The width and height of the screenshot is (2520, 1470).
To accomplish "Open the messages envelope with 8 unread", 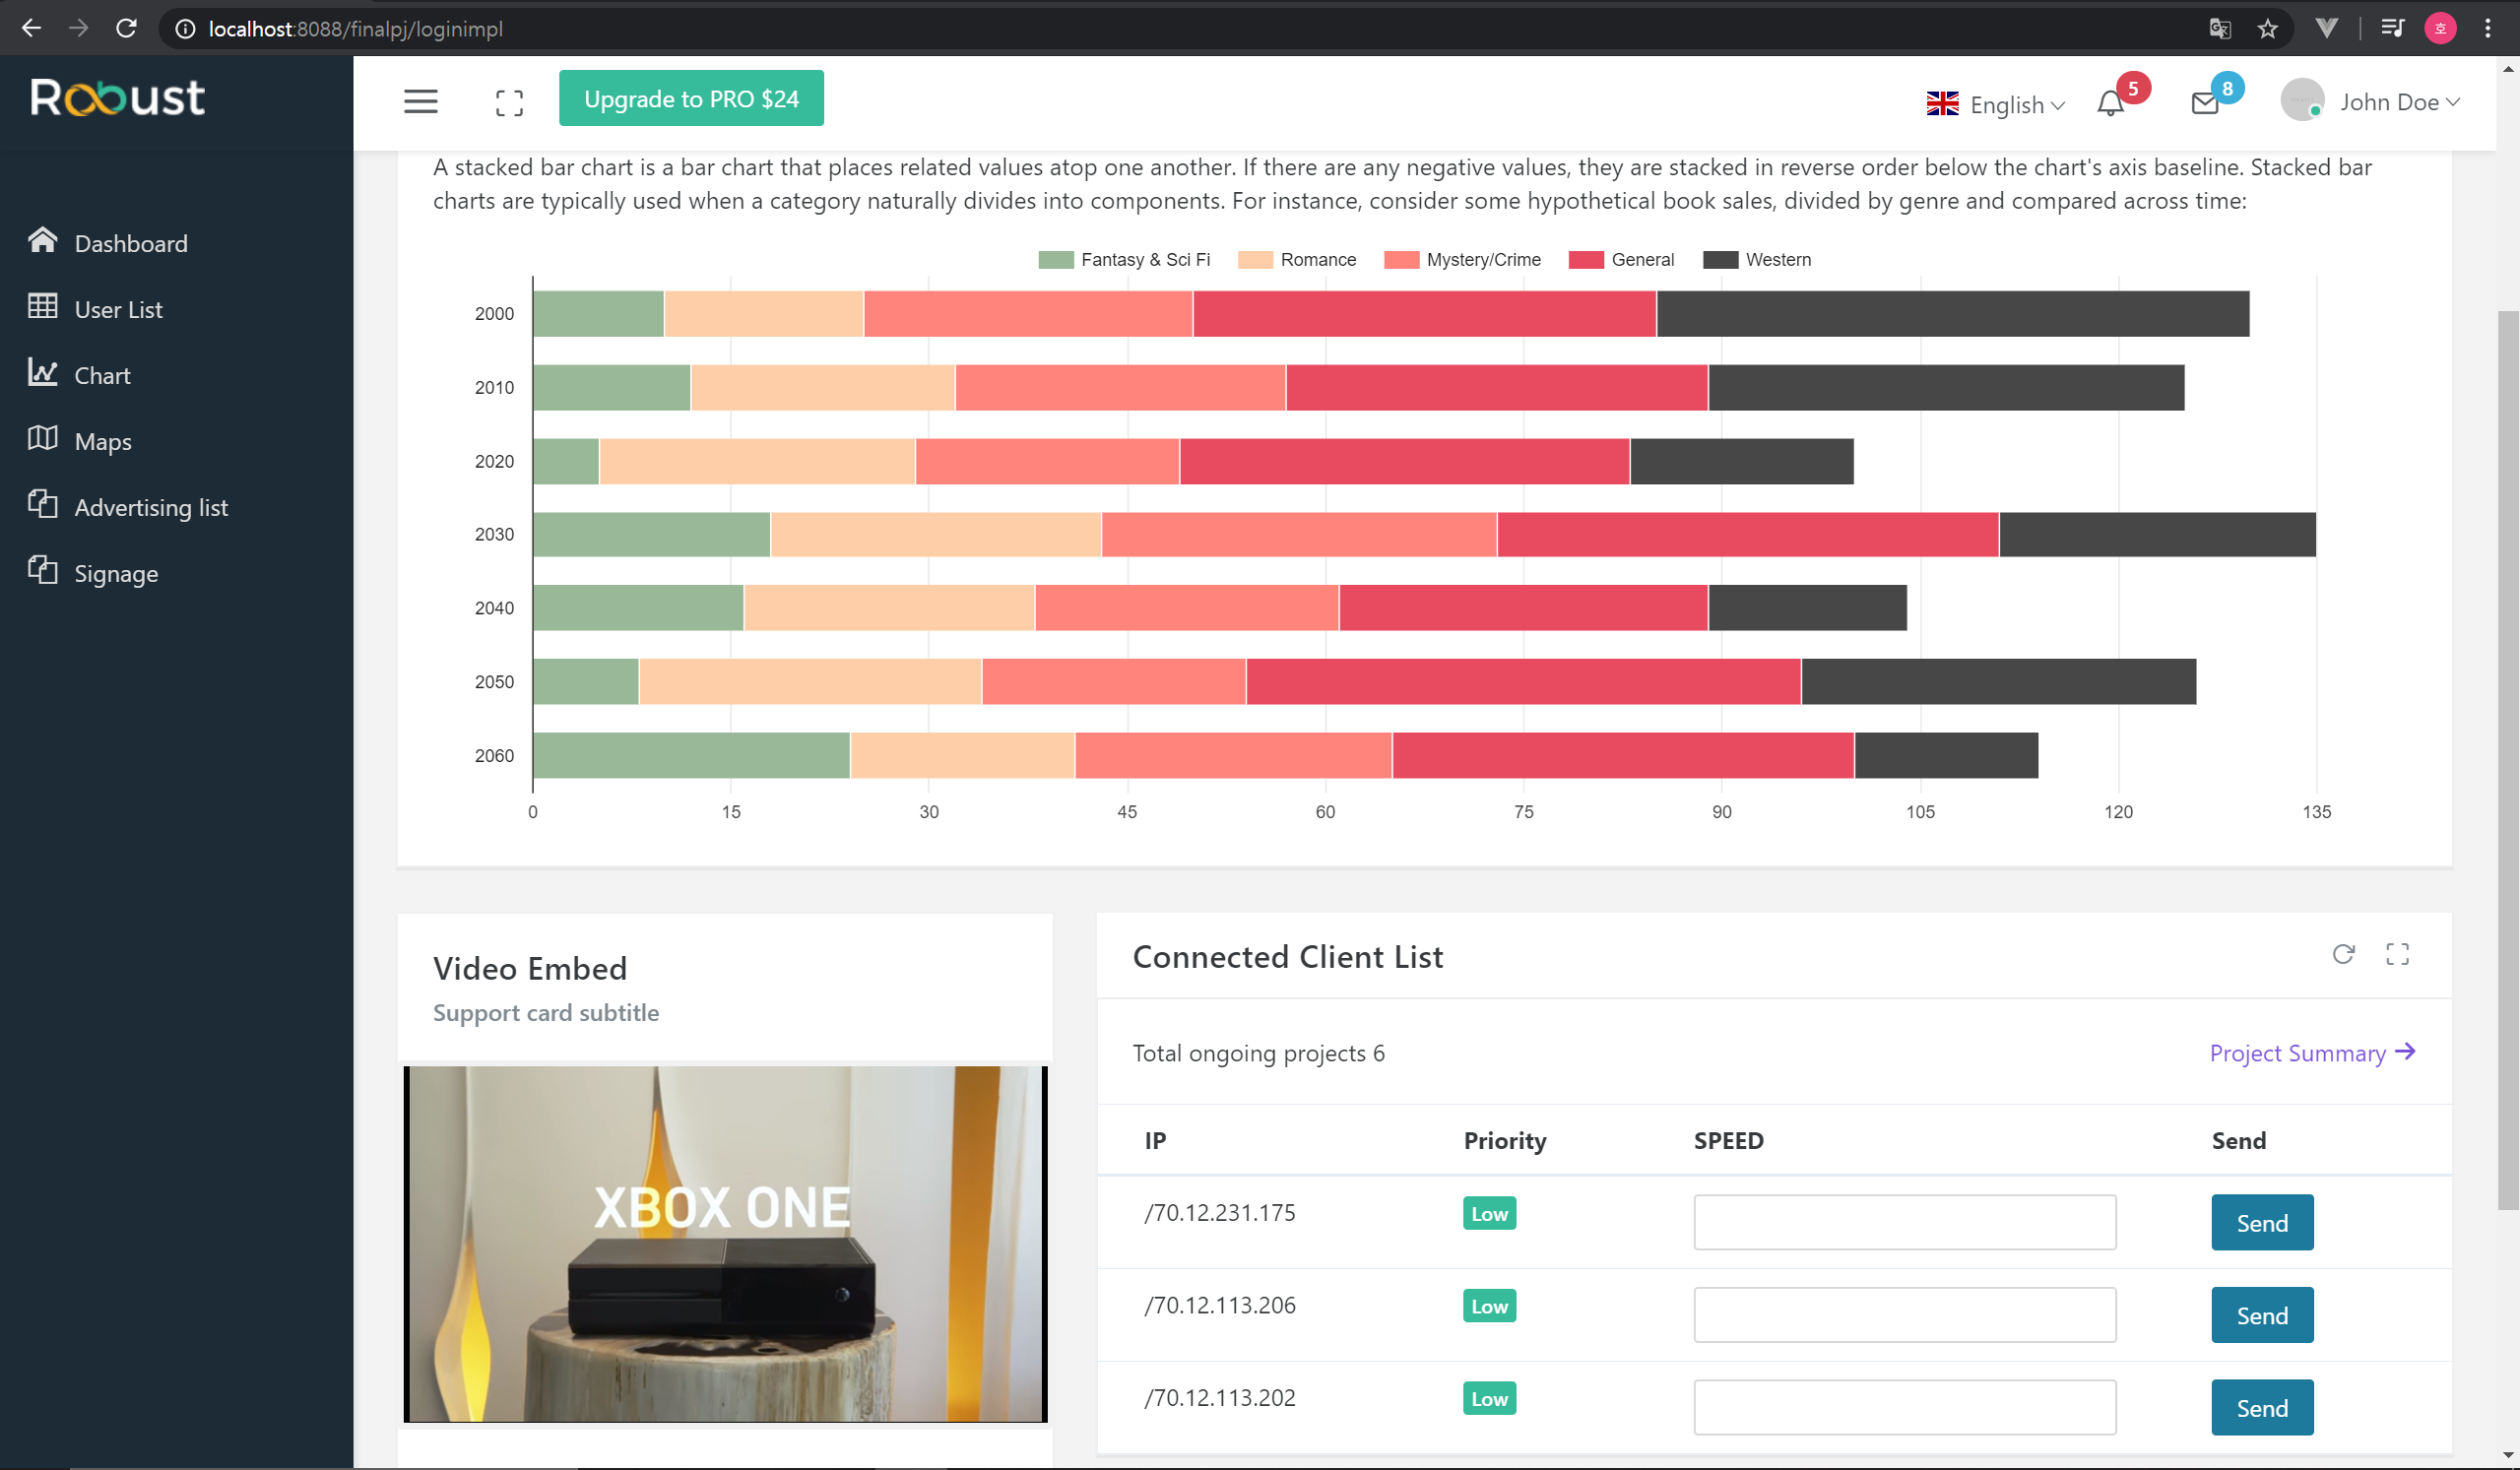I will (2205, 103).
